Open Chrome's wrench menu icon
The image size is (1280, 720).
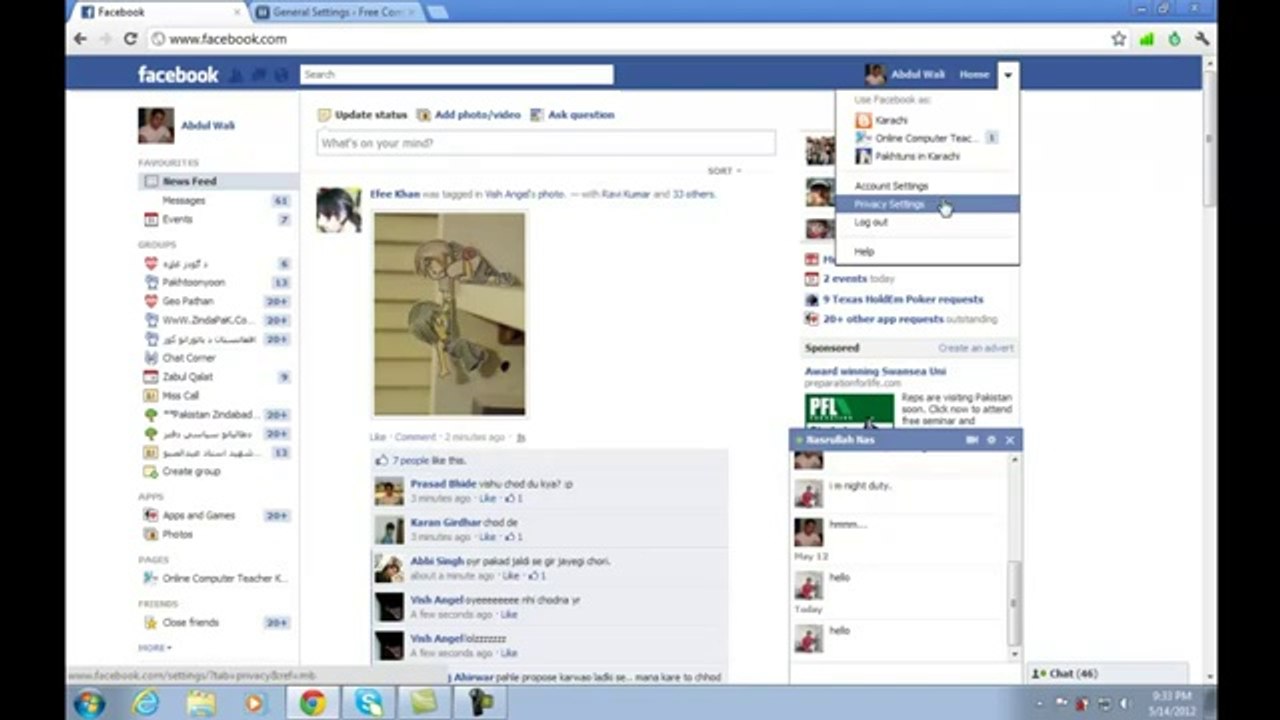coord(1202,39)
